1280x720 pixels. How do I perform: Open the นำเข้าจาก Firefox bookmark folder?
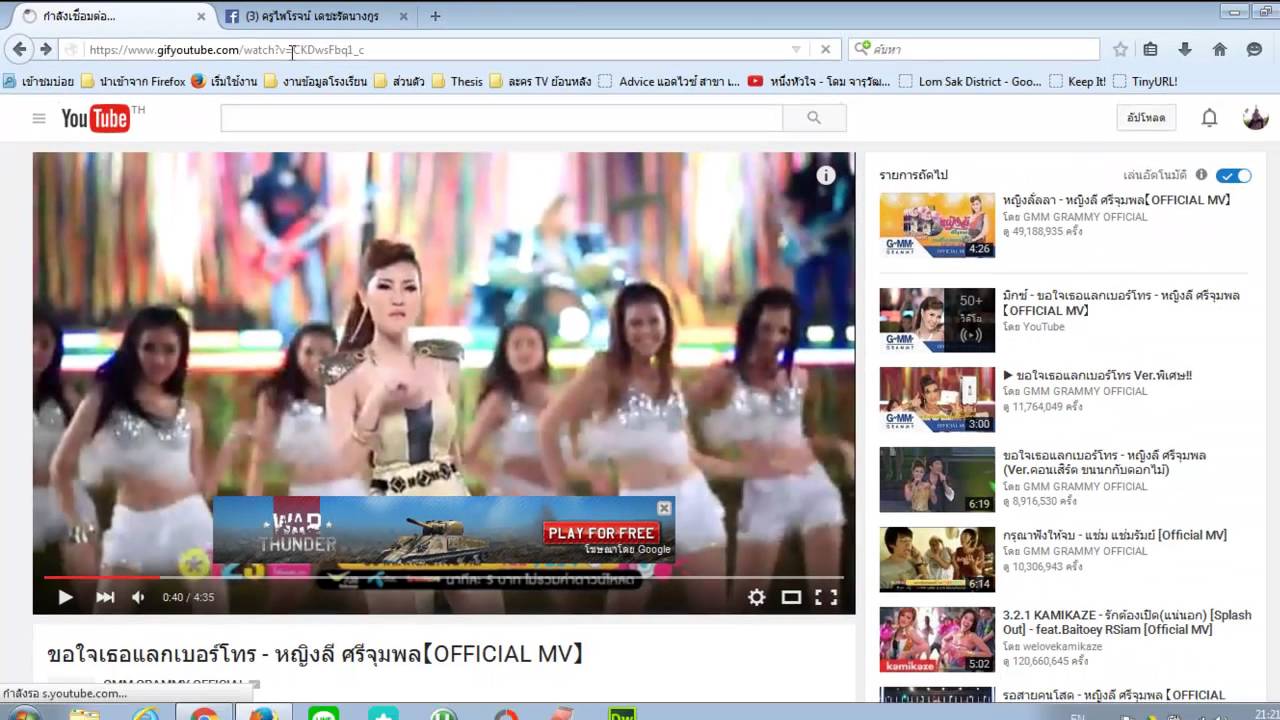[133, 81]
